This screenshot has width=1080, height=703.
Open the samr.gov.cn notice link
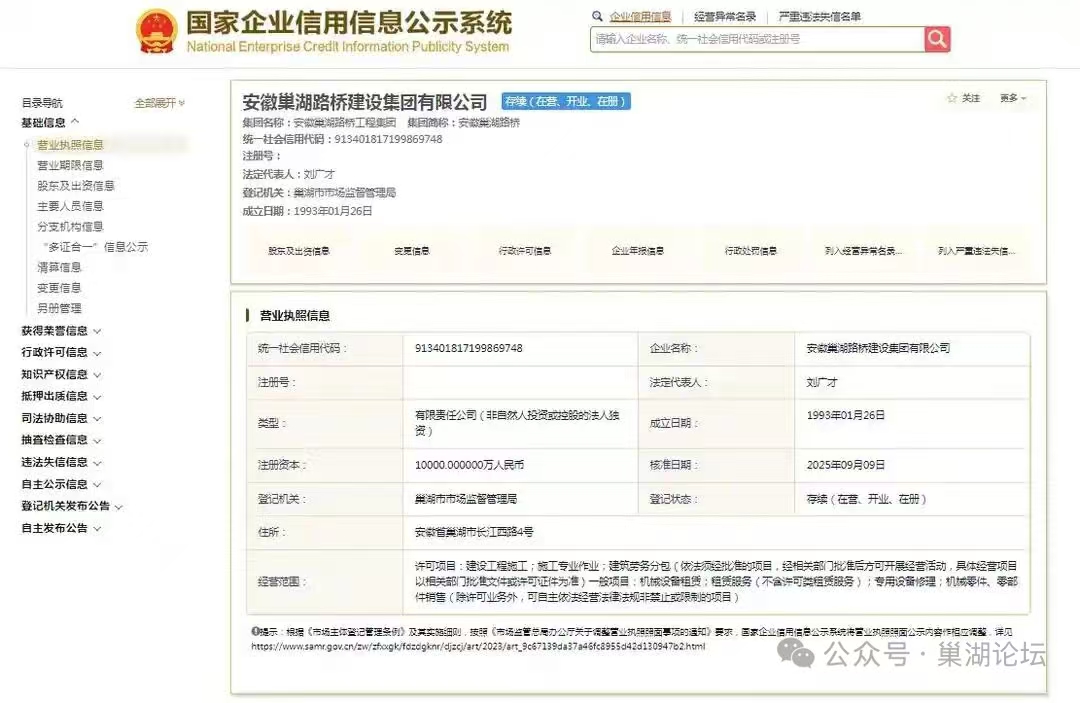(x=478, y=647)
